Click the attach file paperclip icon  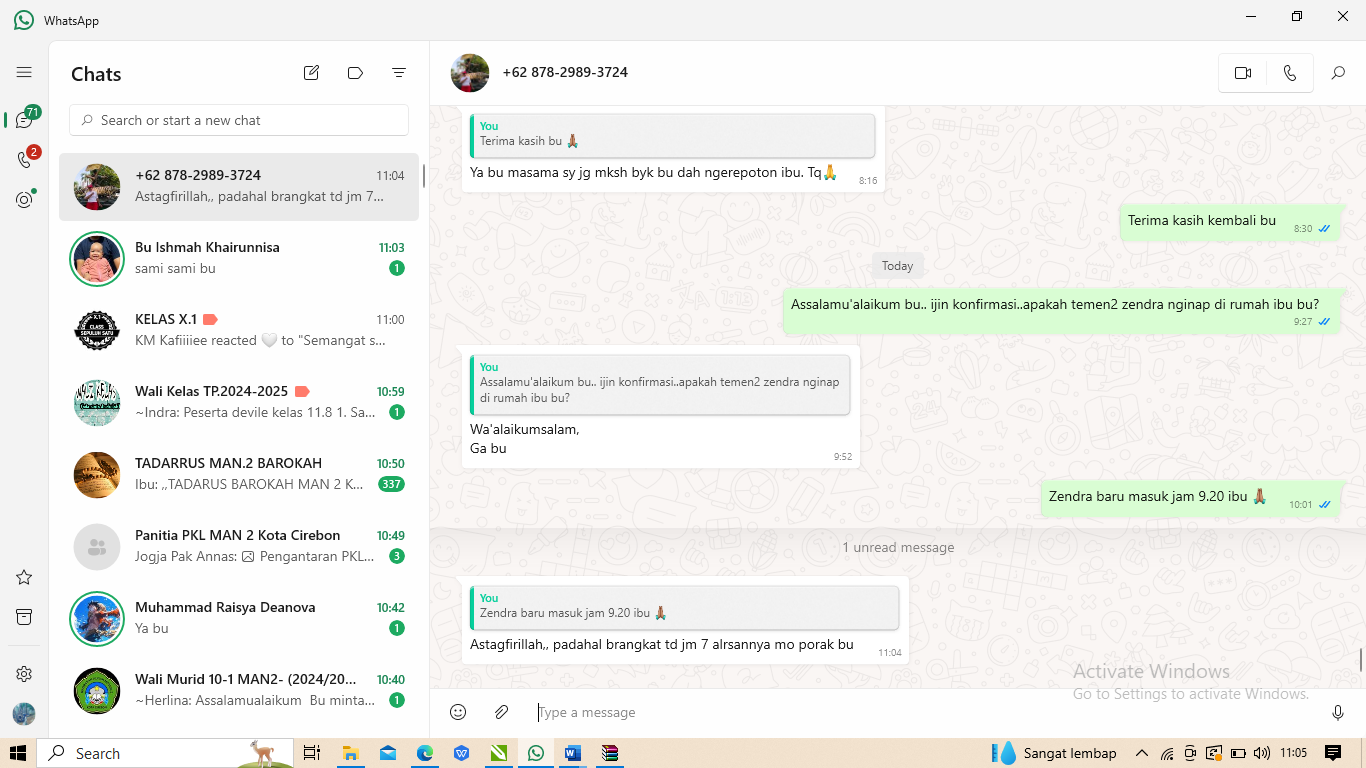tap(502, 712)
